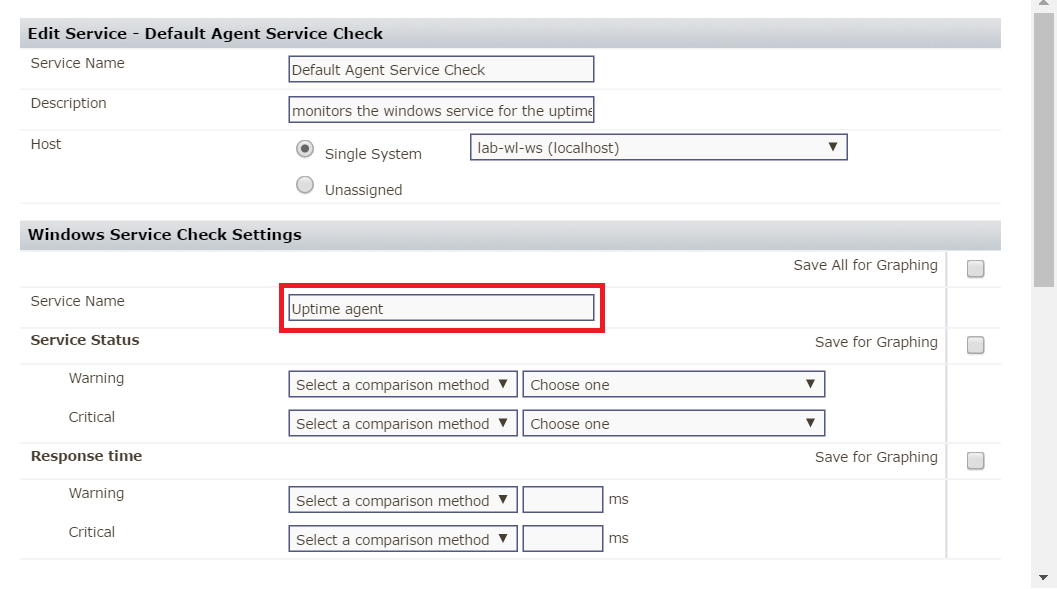This screenshot has height=589, width=1057.
Task: Click Response time Critical ms input box
Action: click(x=562, y=539)
